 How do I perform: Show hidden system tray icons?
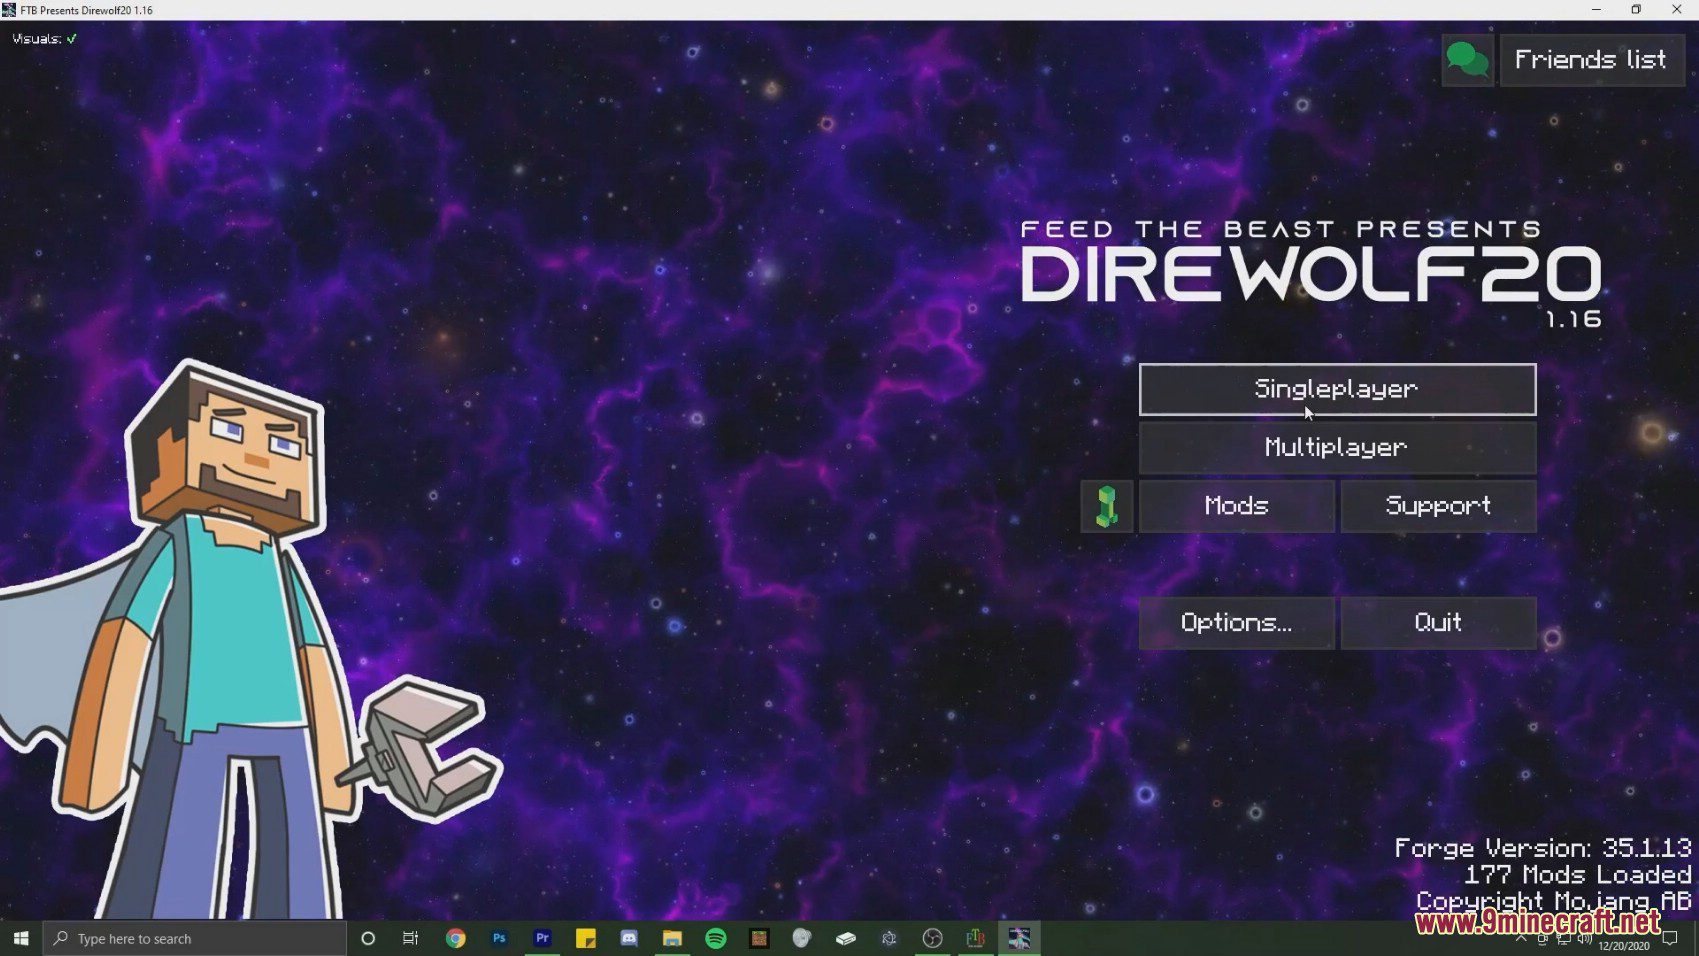tap(1521, 938)
